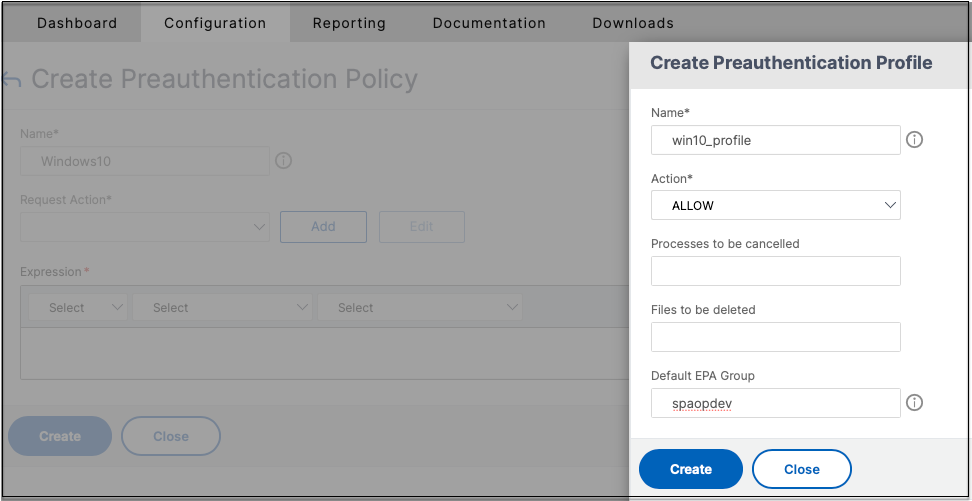
Task: Click the Default EPA Group field
Action: click(x=775, y=403)
